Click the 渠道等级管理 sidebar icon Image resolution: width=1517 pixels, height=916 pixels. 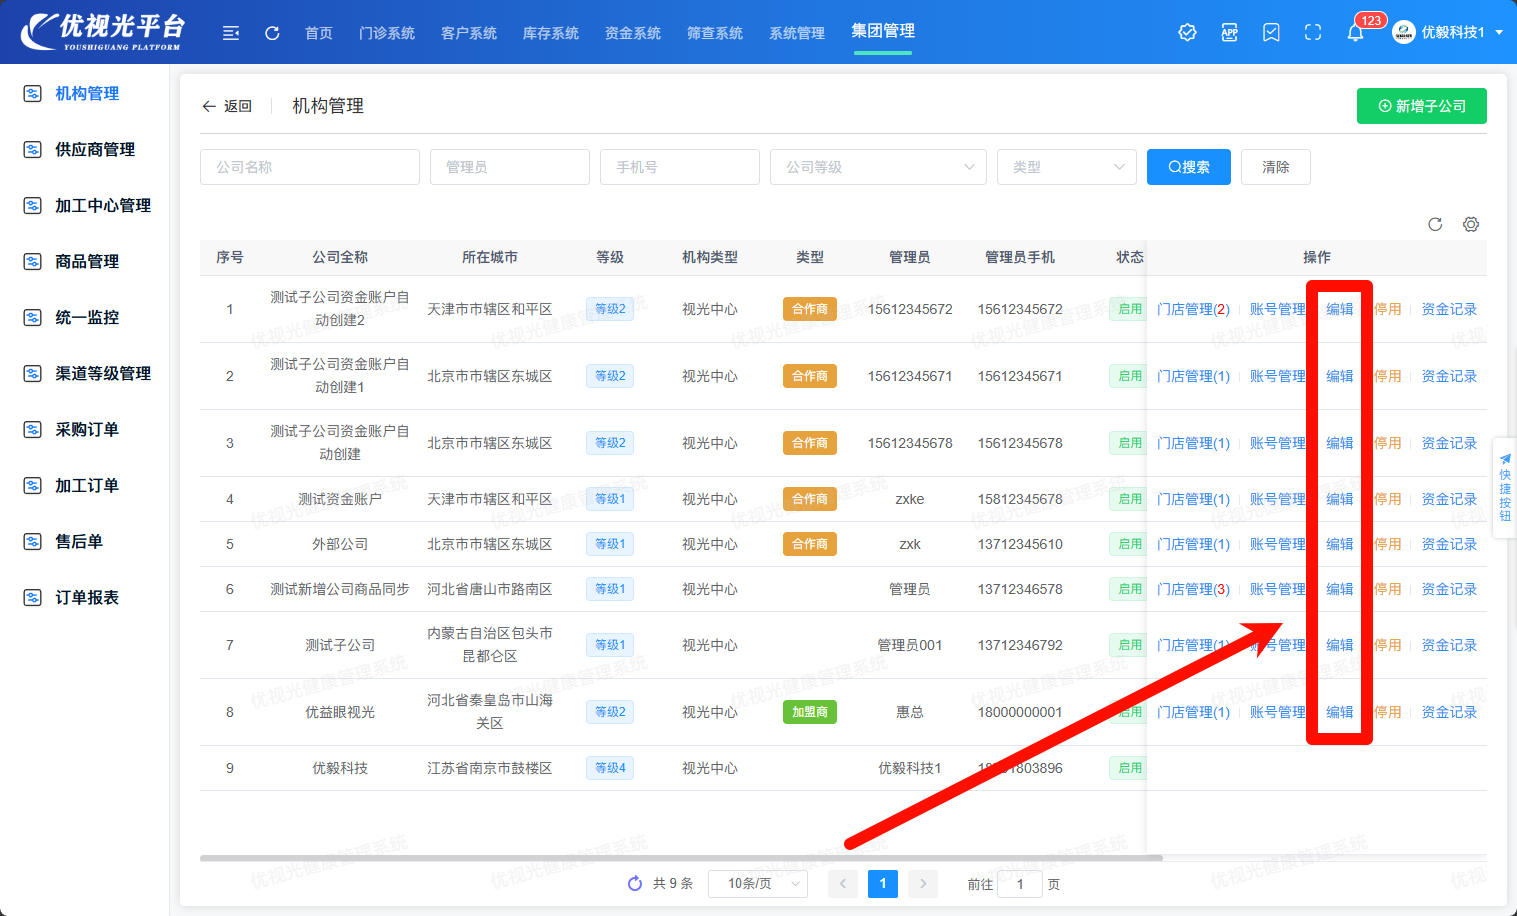click(33, 373)
